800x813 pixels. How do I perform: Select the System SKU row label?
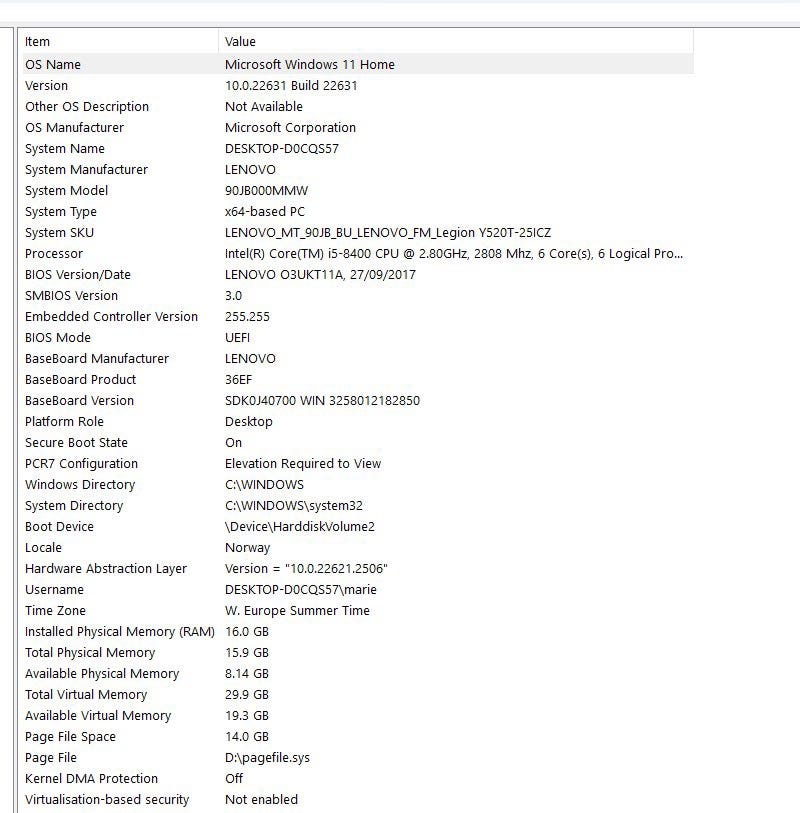[59, 232]
